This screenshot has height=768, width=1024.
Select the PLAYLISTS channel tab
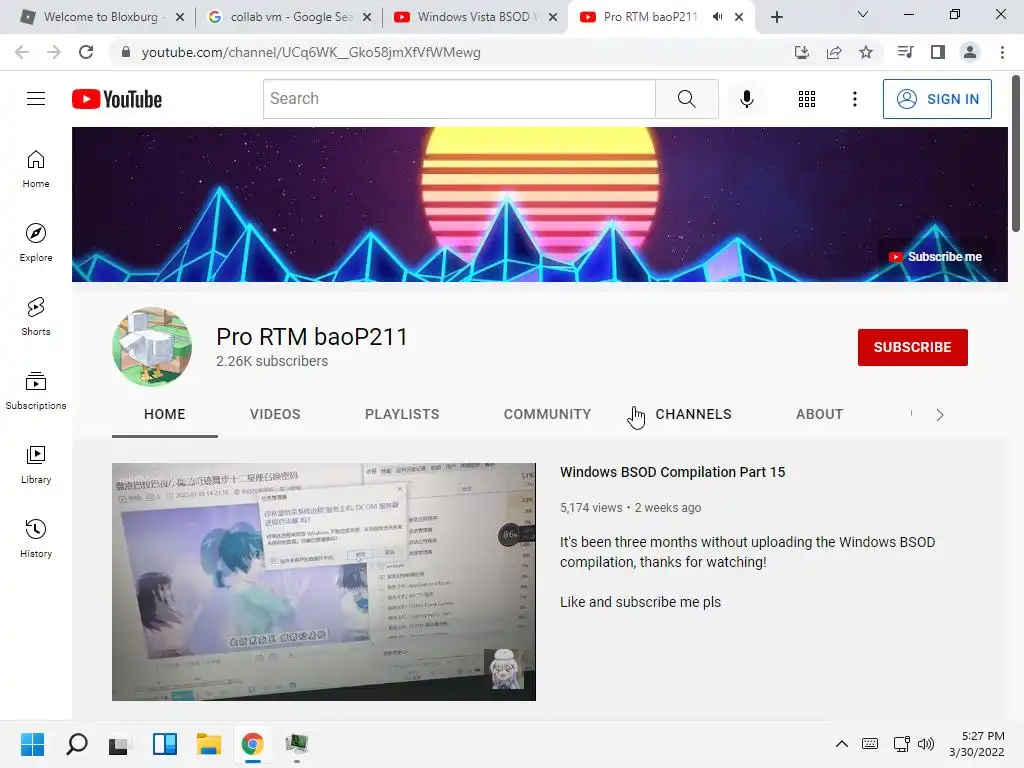point(402,415)
